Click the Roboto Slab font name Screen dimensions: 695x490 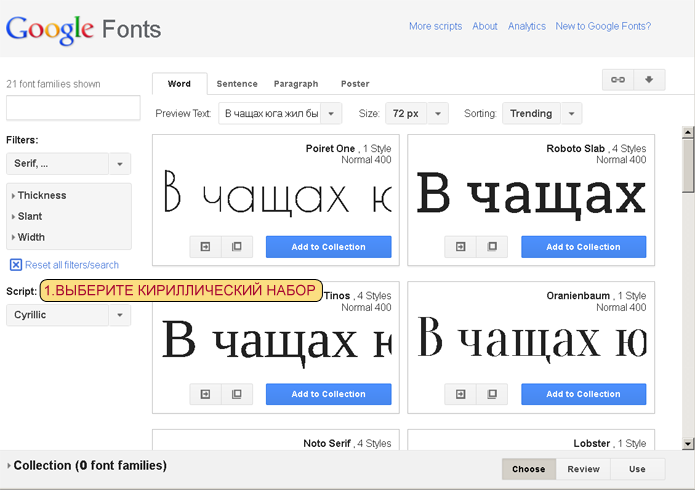click(575, 149)
